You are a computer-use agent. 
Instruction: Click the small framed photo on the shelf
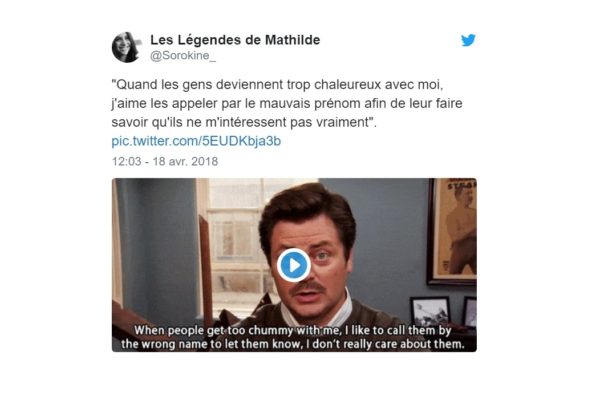[431, 312]
